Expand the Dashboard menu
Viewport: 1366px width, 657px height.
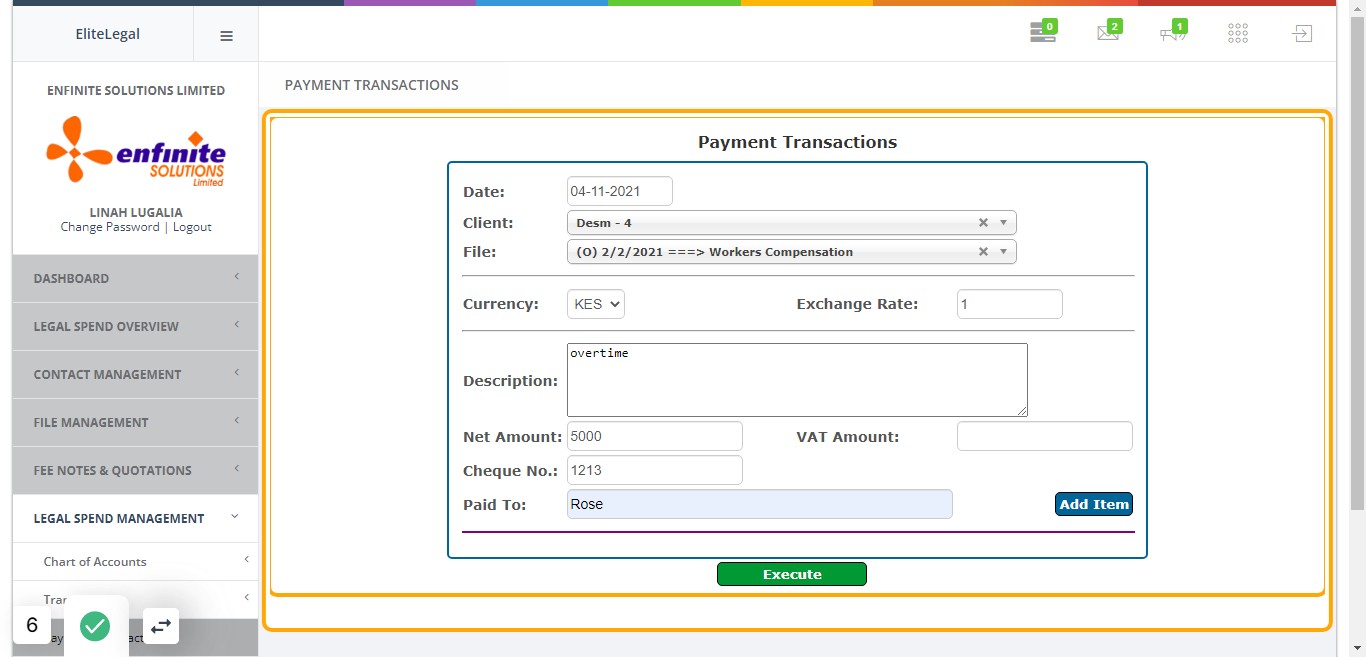(x=135, y=278)
